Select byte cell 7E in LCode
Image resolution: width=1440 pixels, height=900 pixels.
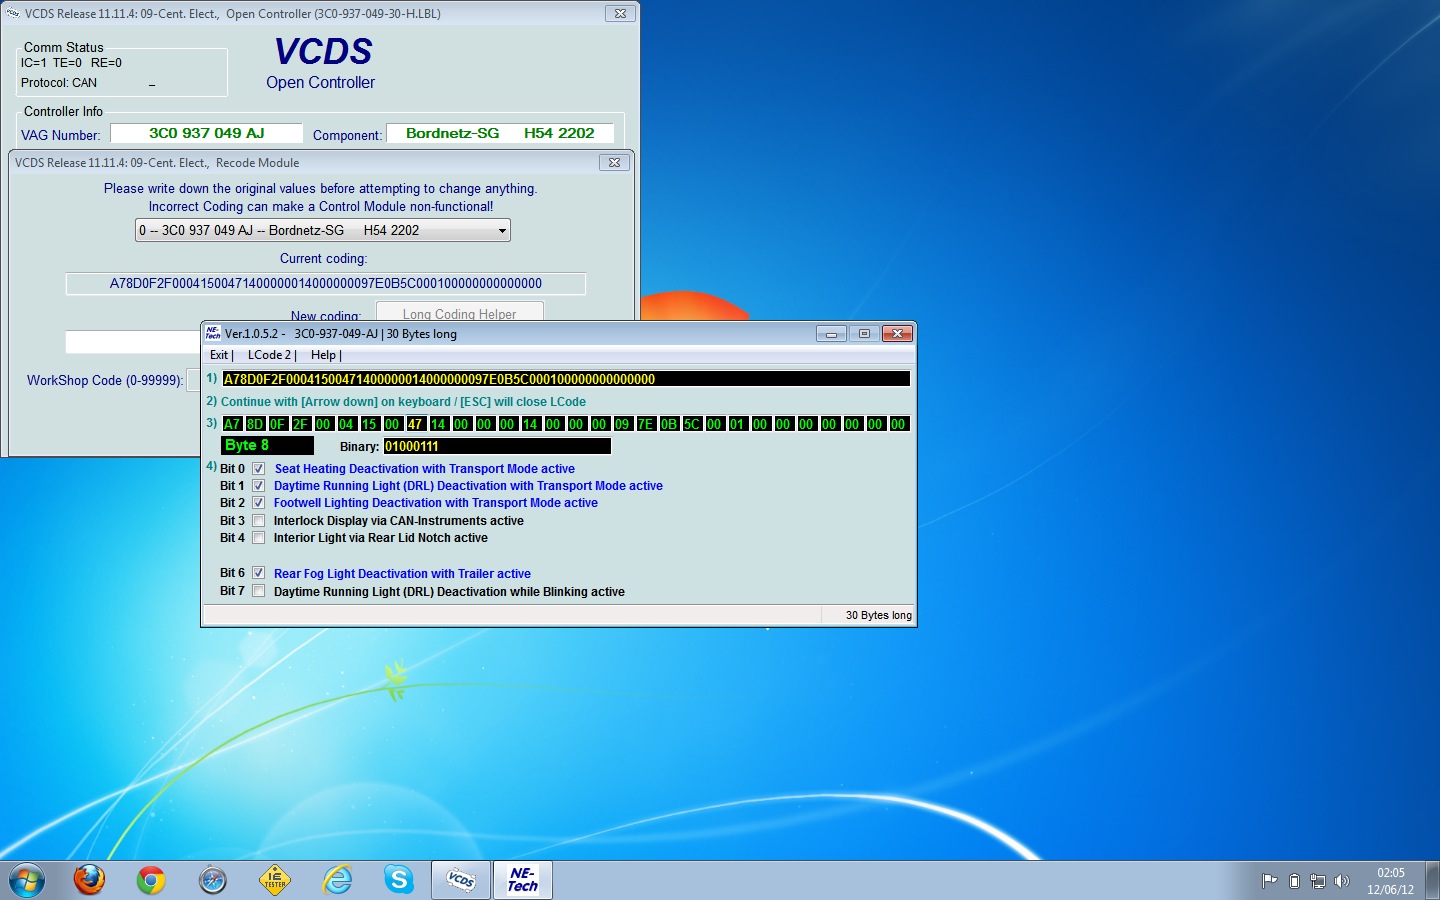click(x=646, y=424)
